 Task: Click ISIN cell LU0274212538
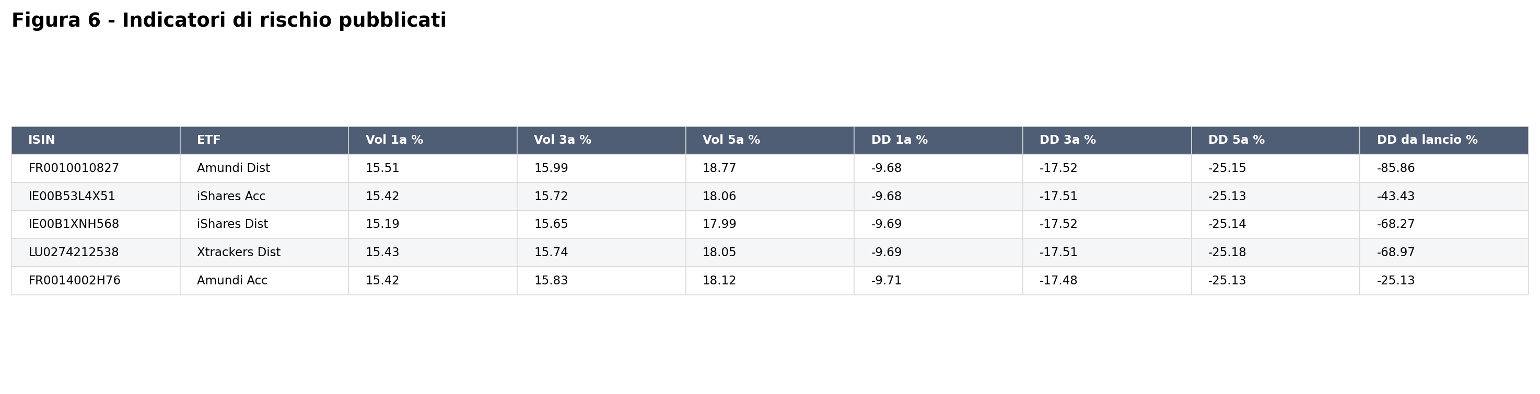[95, 252]
